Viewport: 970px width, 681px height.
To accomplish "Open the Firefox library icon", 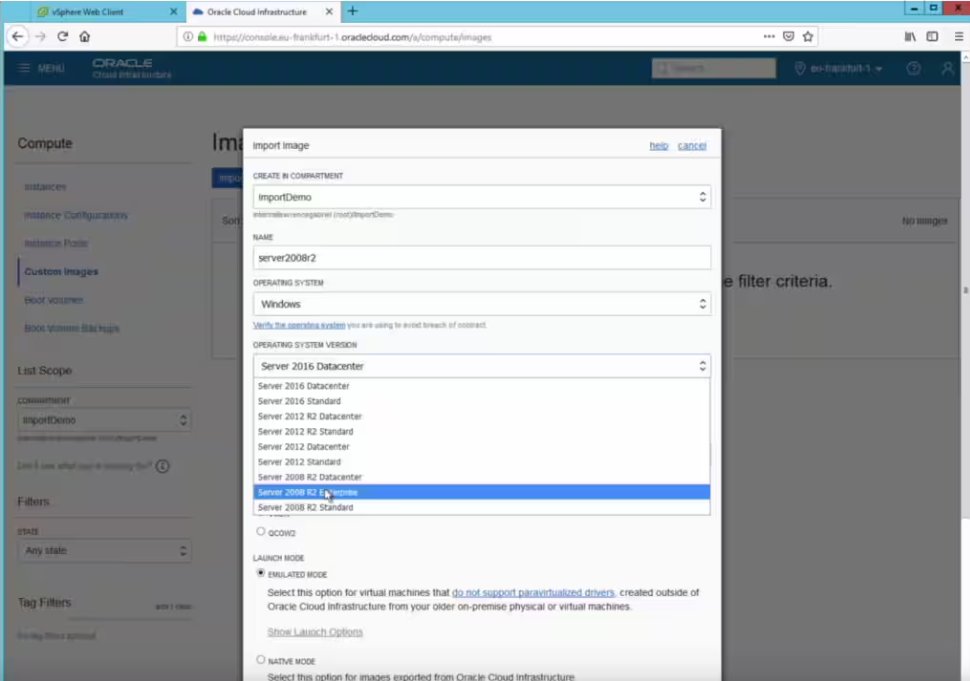I will 910,36.
